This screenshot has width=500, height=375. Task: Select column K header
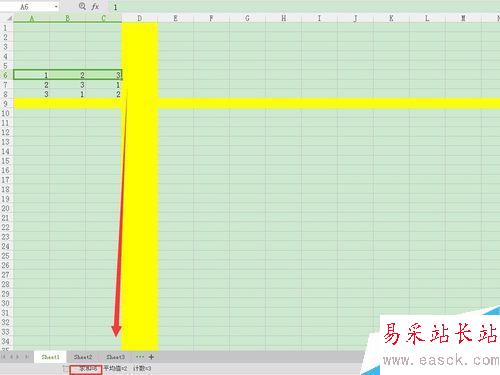pos(392,18)
